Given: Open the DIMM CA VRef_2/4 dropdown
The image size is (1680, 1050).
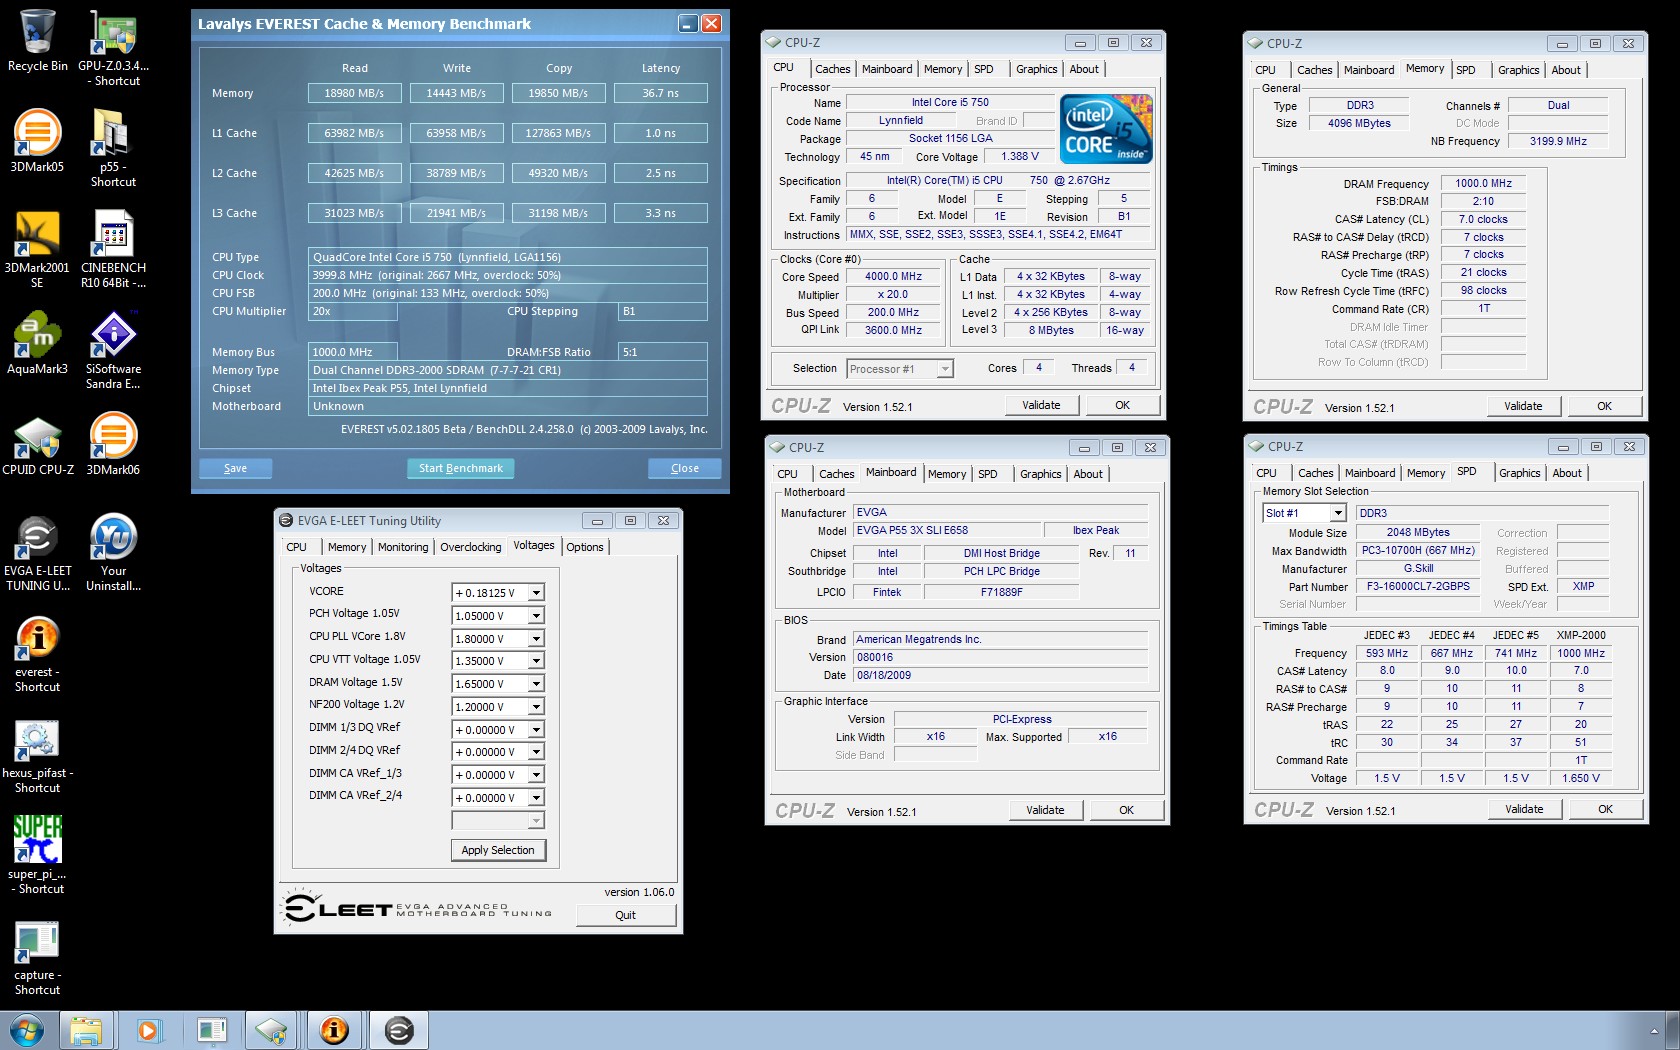Looking at the screenshot, I should [x=536, y=798].
